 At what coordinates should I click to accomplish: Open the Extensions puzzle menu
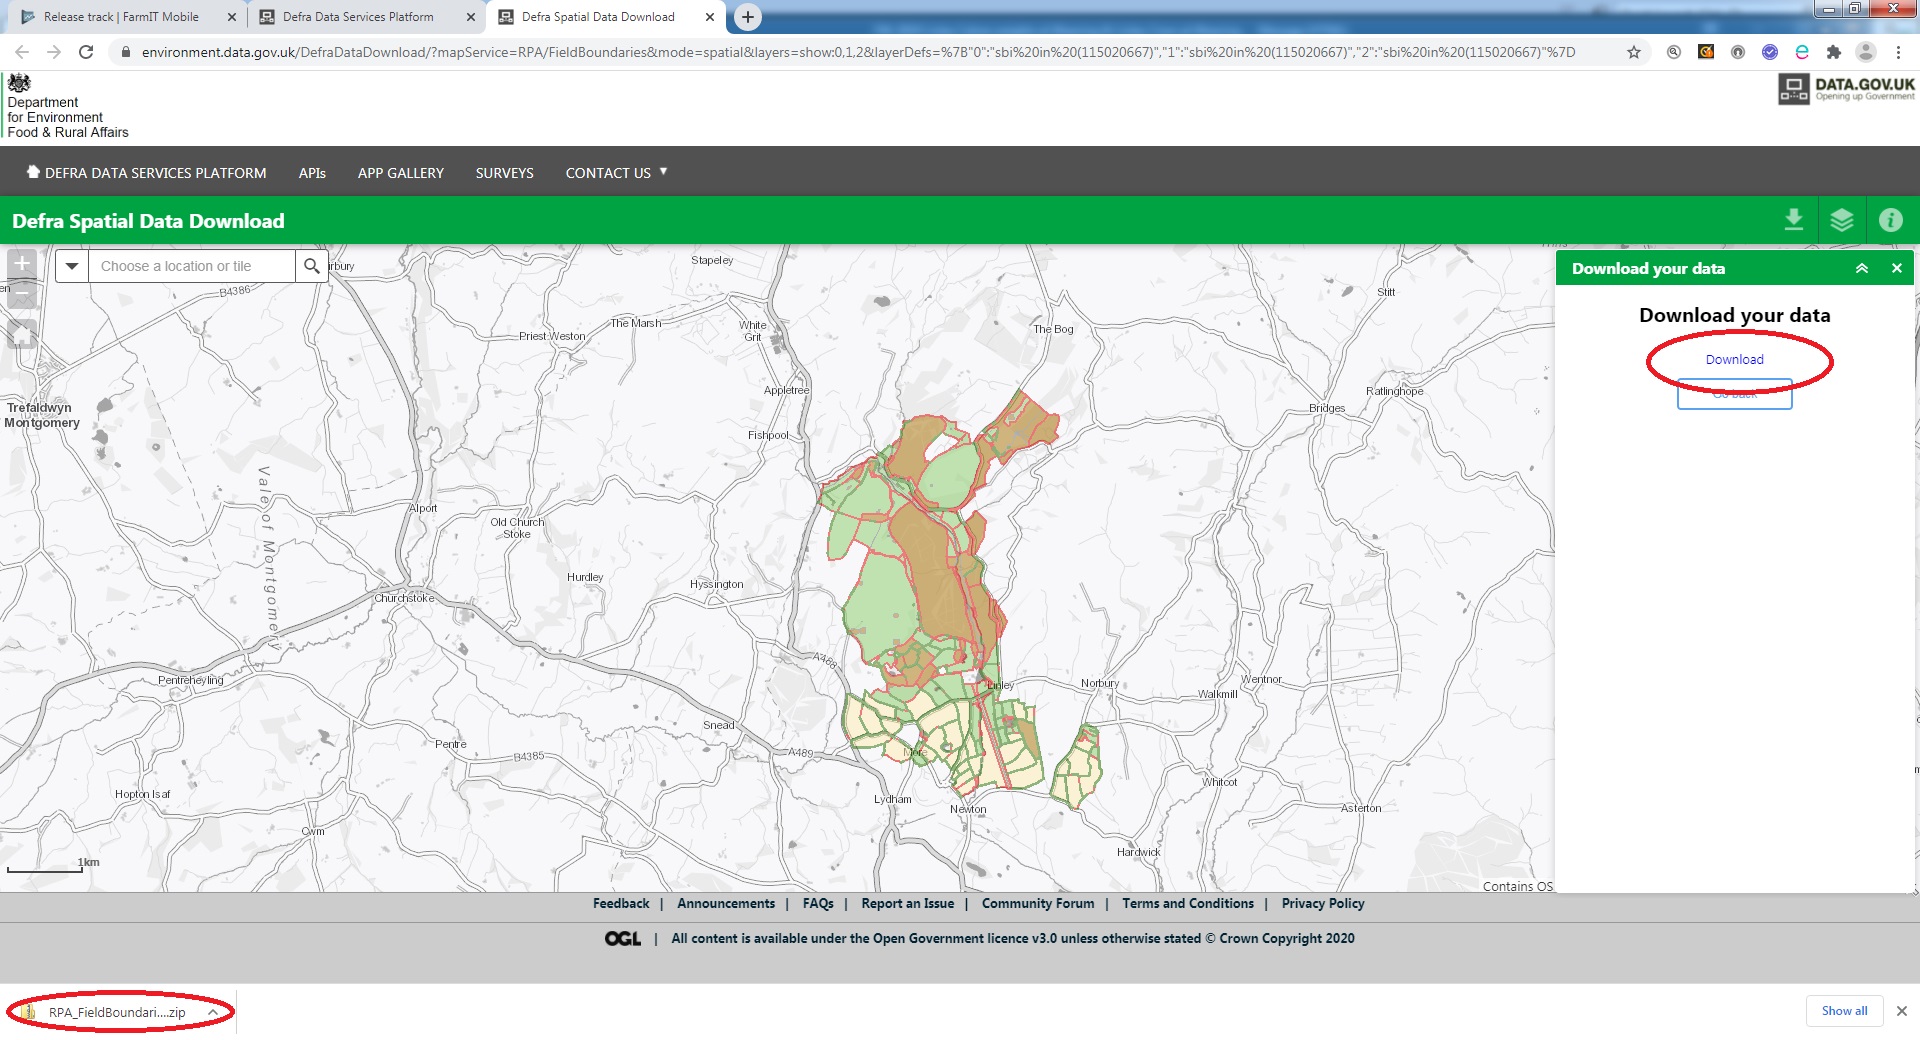click(1834, 52)
